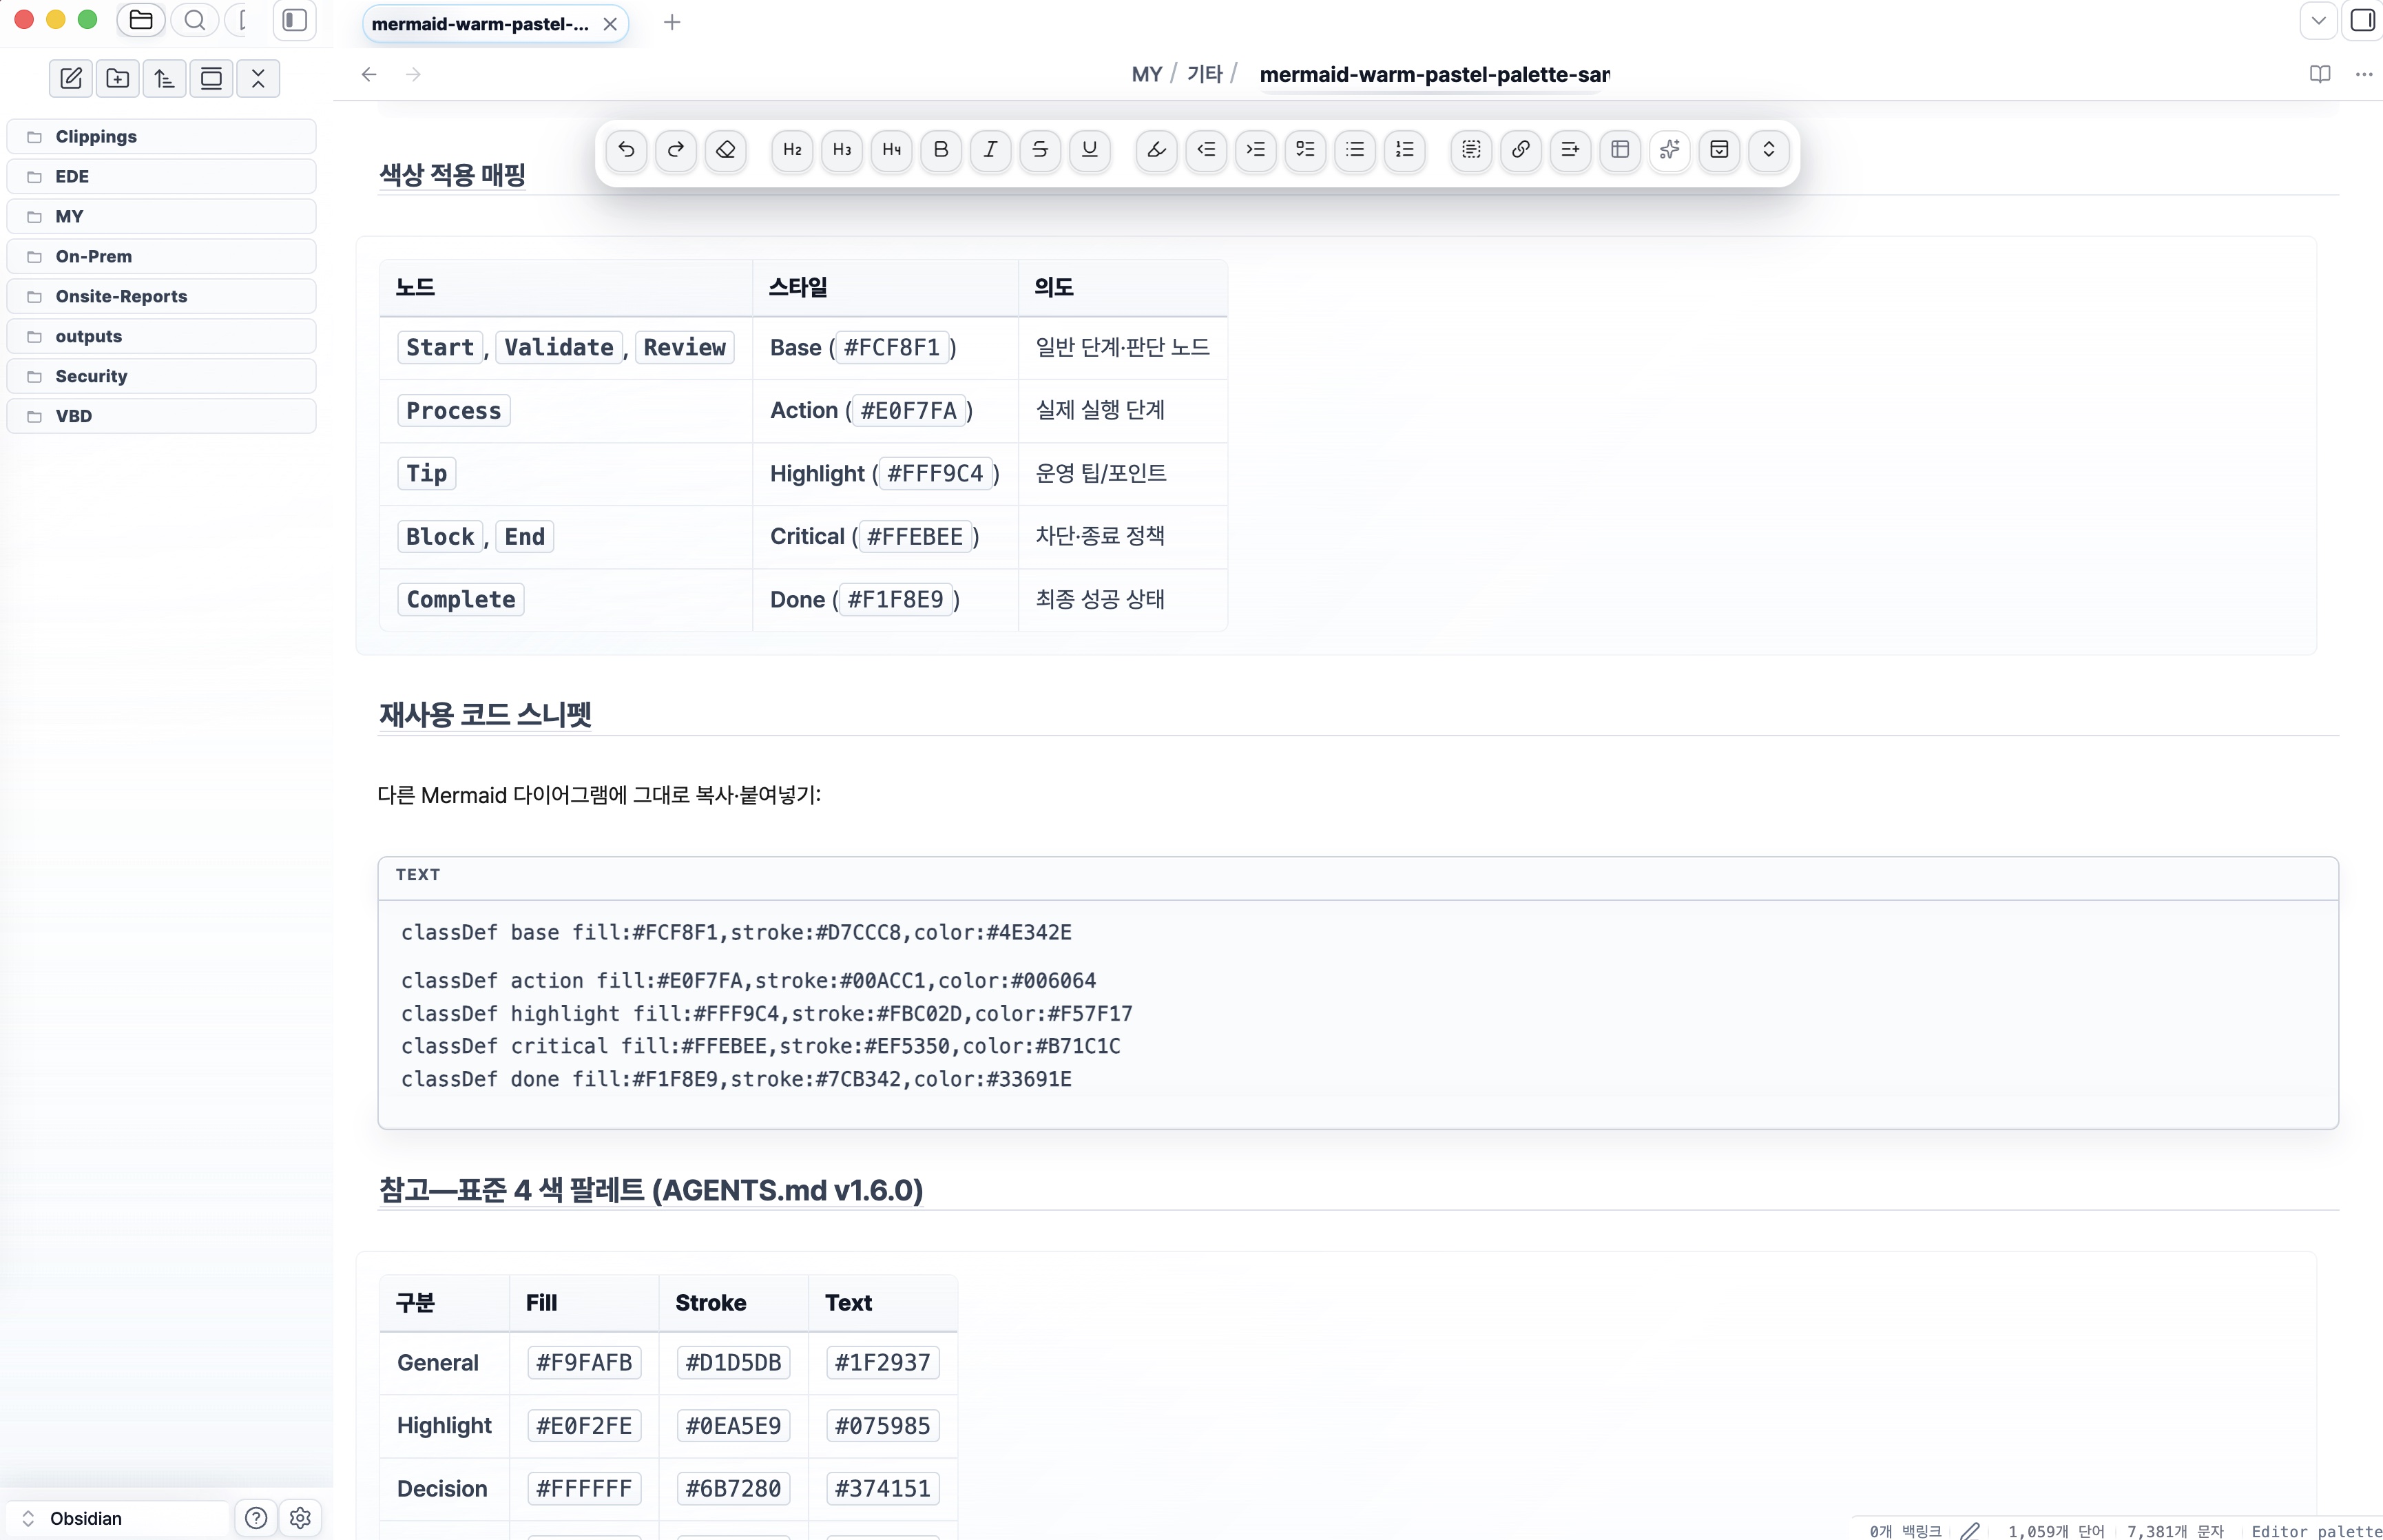Close the mermaid-warm-pastel tab
This screenshot has height=1540, width=2383.
[610, 24]
